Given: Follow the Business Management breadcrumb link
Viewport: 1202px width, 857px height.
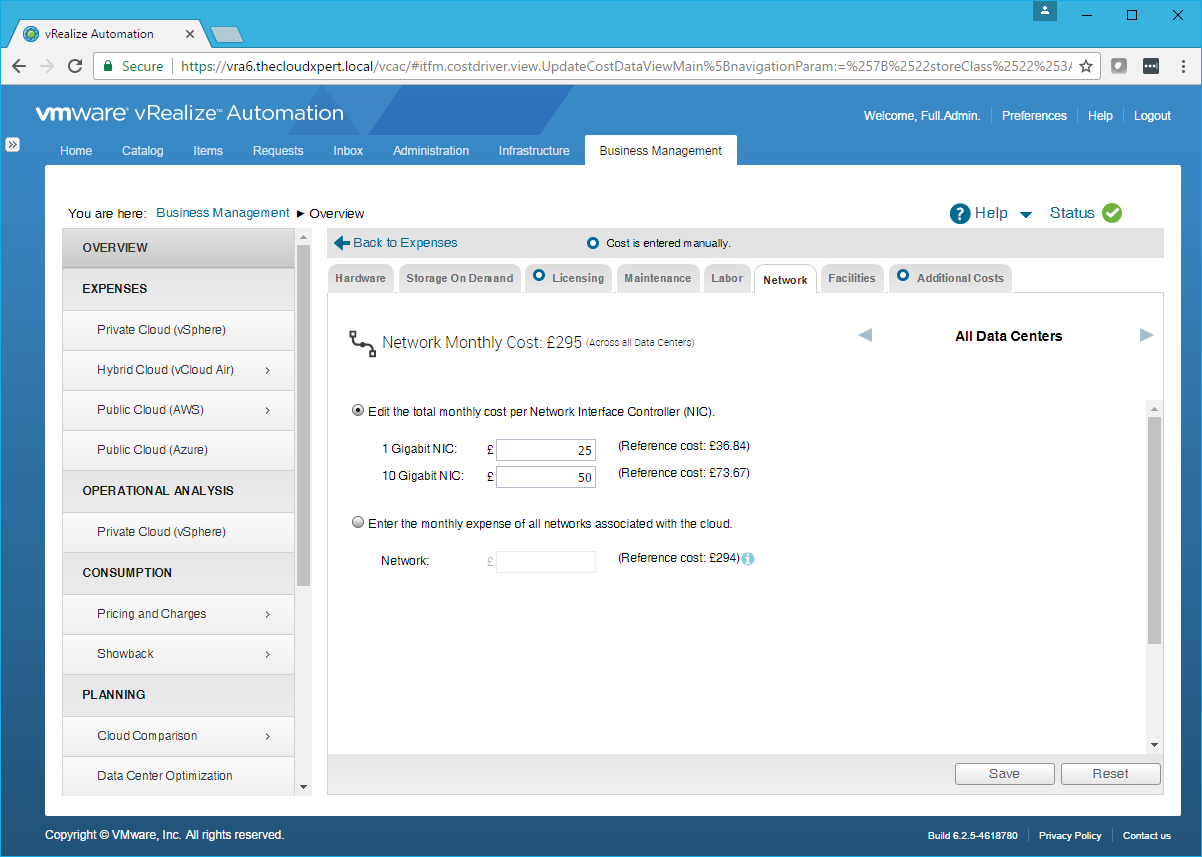Looking at the screenshot, I should tap(223, 213).
